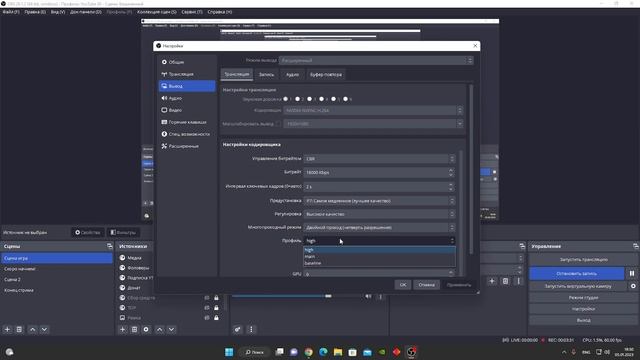
Task: Move the scene down with arrow icon
Action: tap(44, 329)
